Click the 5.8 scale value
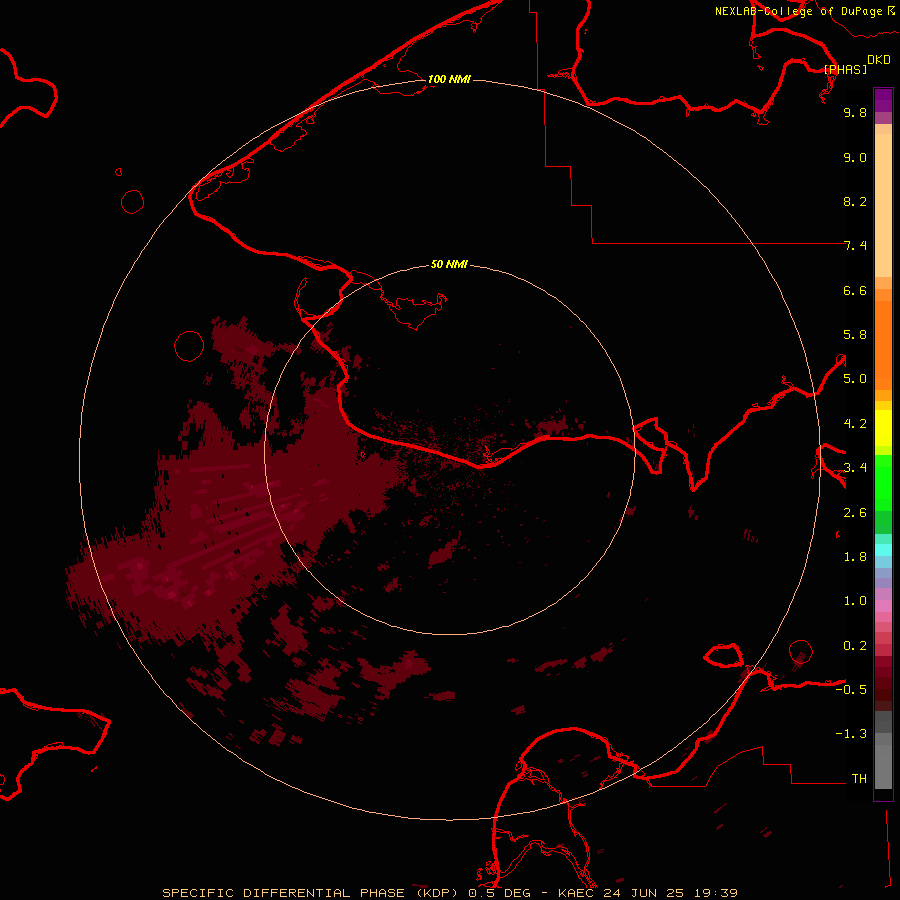 point(855,335)
